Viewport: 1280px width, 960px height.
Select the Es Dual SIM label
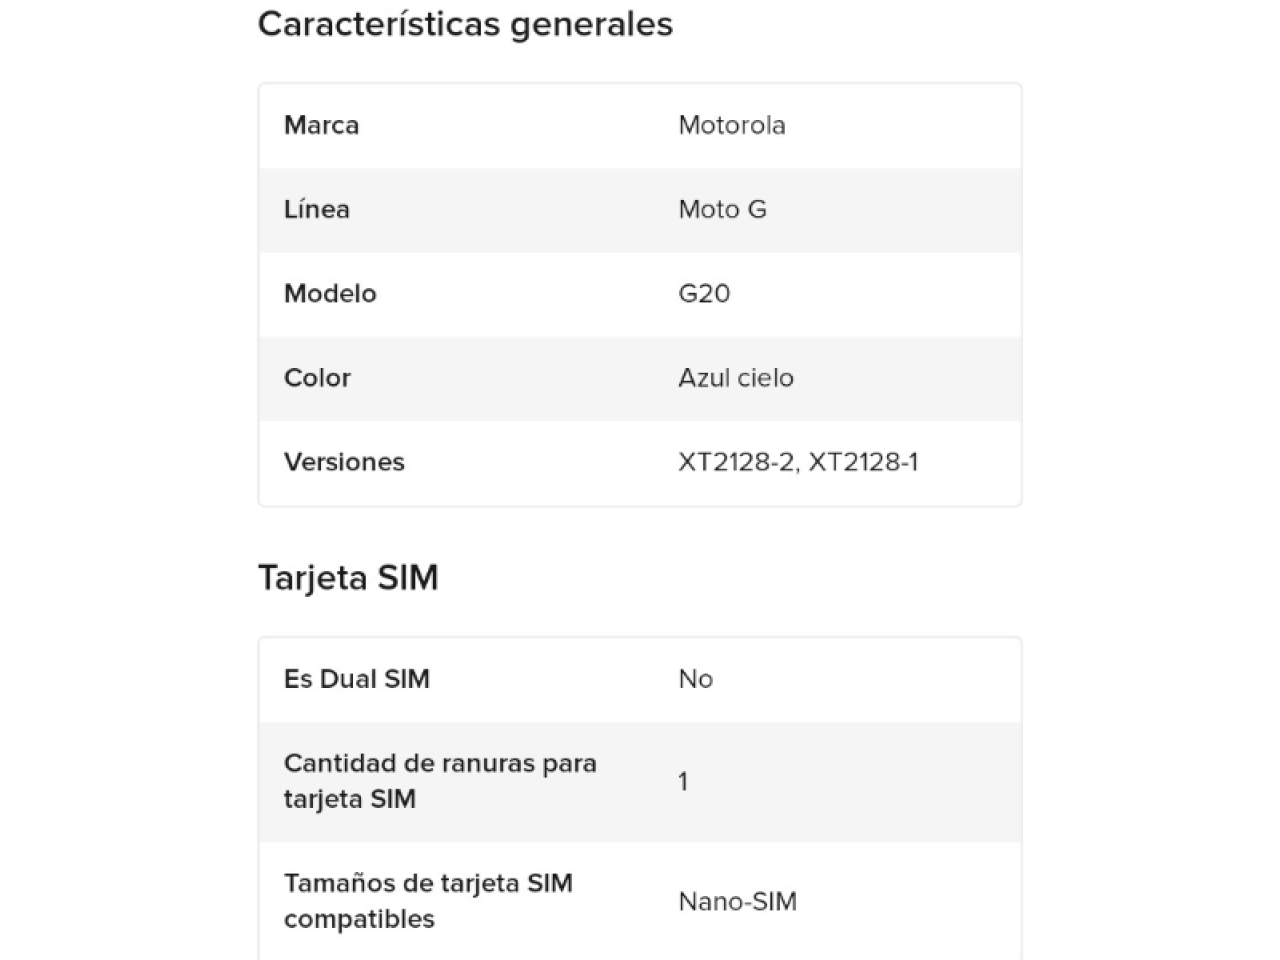[x=356, y=679]
